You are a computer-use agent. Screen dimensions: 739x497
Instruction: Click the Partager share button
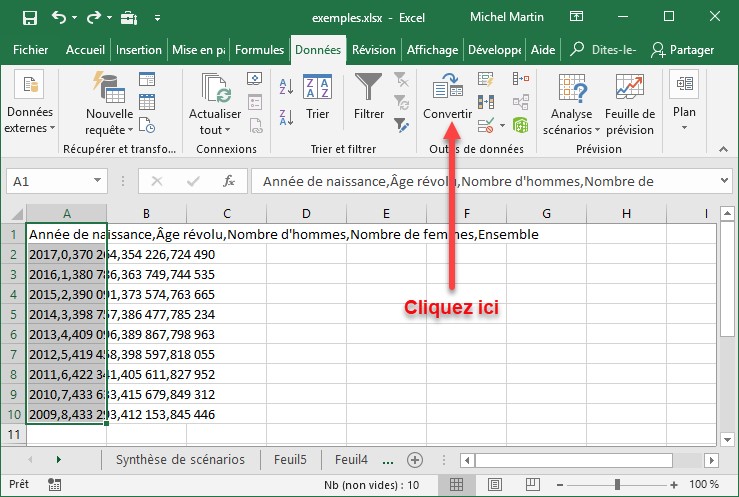tap(682, 50)
